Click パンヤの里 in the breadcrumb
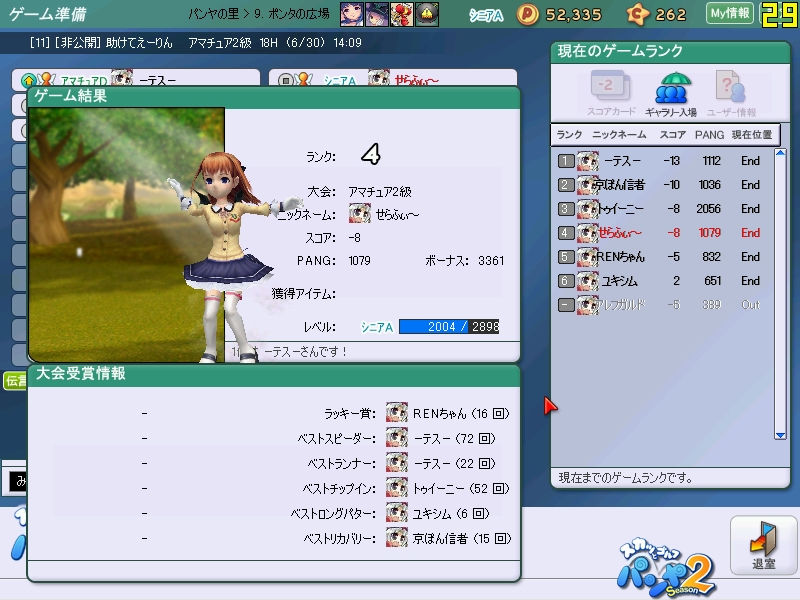Screen dimensions: 800x600 [213, 14]
